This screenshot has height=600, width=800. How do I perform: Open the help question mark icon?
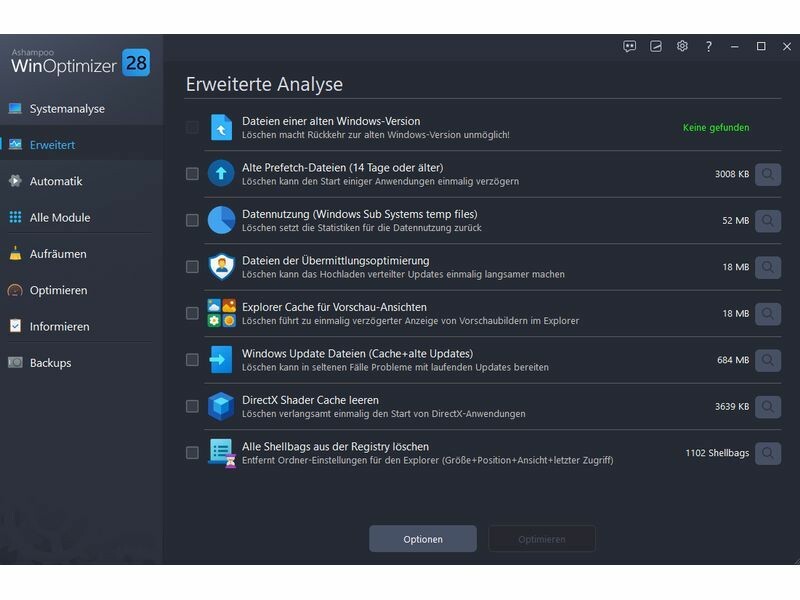pos(709,46)
